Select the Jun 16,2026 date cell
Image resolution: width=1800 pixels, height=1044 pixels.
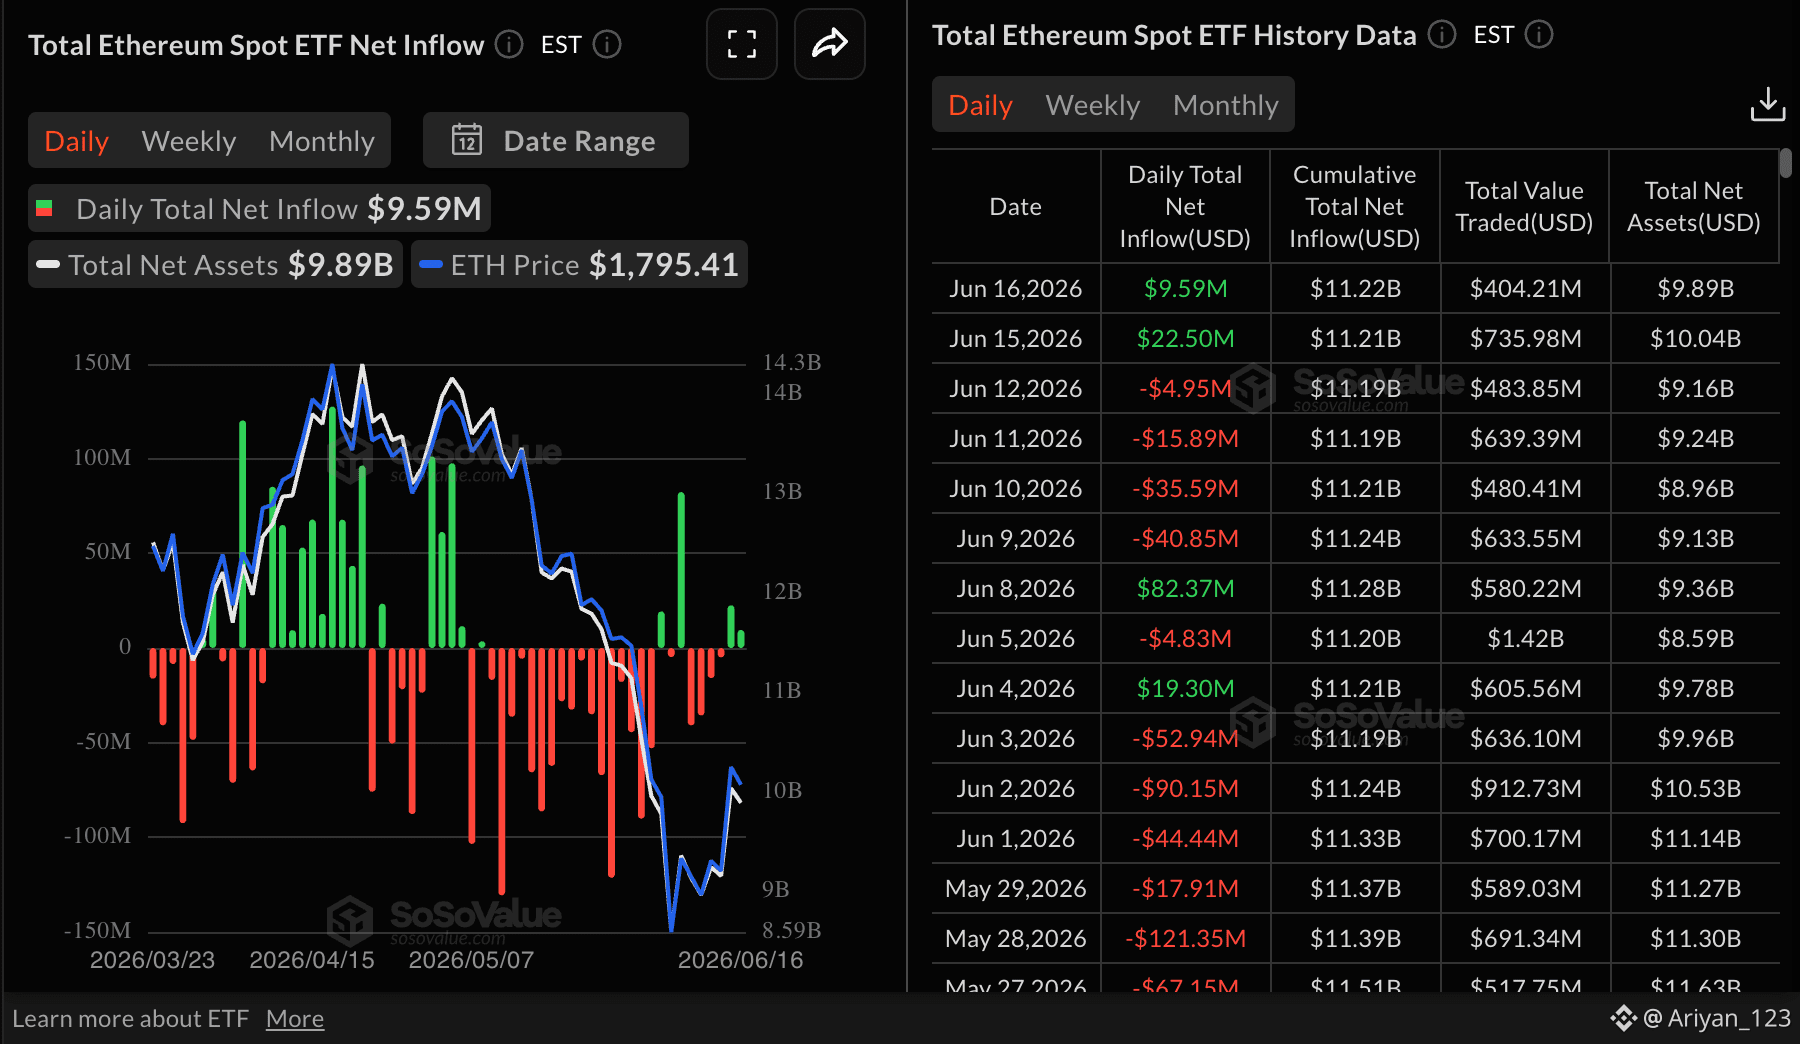click(x=1016, y=288)
